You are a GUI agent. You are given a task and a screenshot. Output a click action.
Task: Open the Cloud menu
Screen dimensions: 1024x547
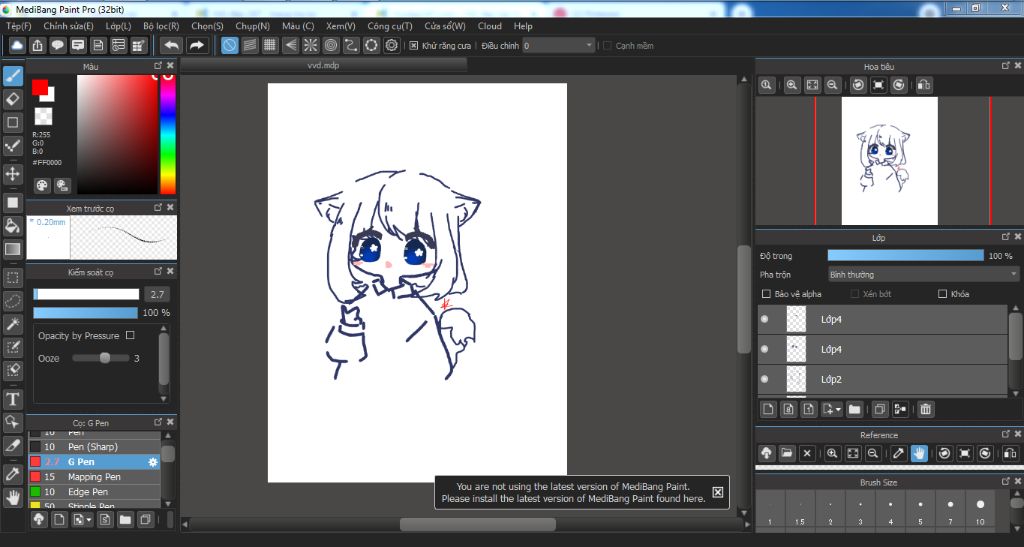click(x=490, y=26)
